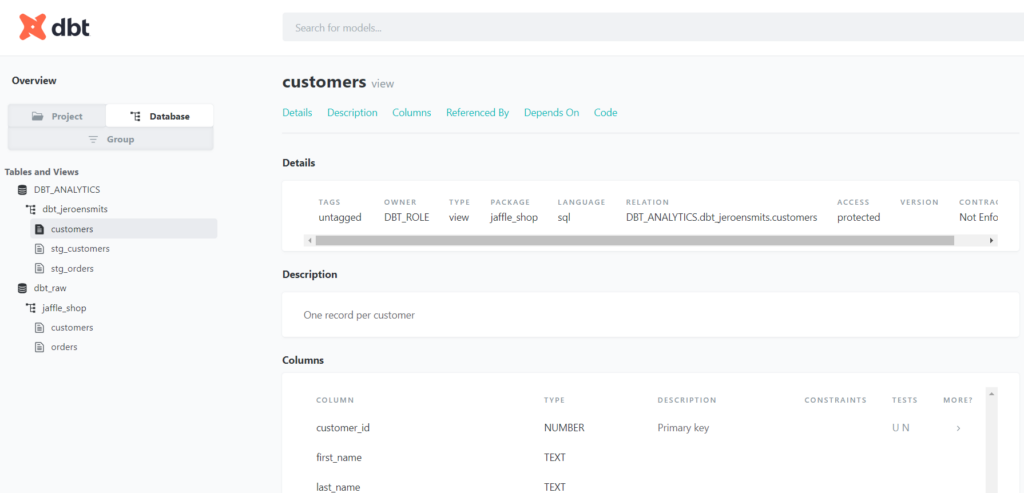This screenshot has width=1024, height=493.
Task: Jump to the Details section link
Action: point(297,112)
